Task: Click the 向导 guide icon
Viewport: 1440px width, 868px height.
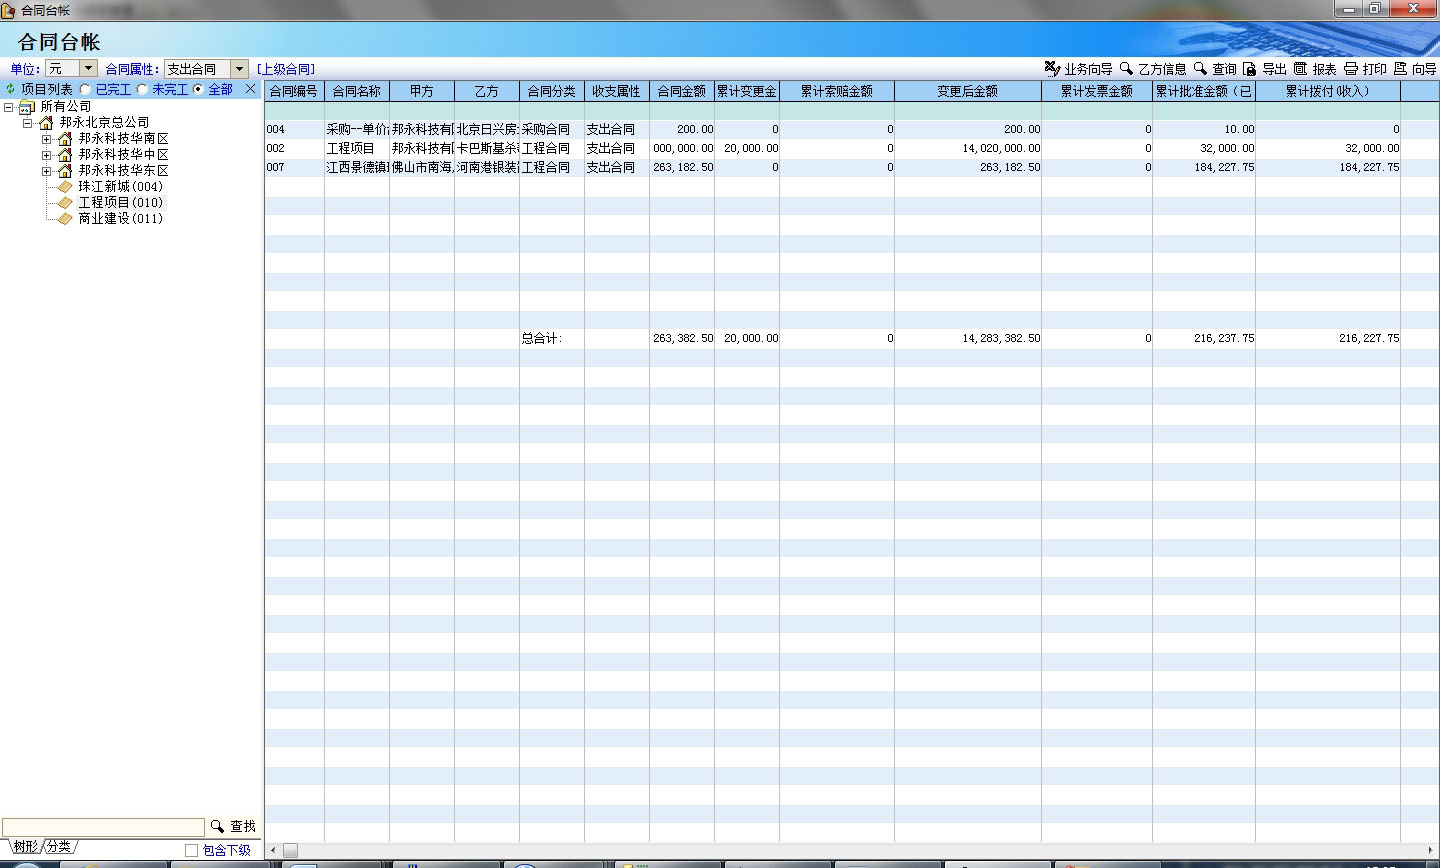Action: pos(1400,69)
